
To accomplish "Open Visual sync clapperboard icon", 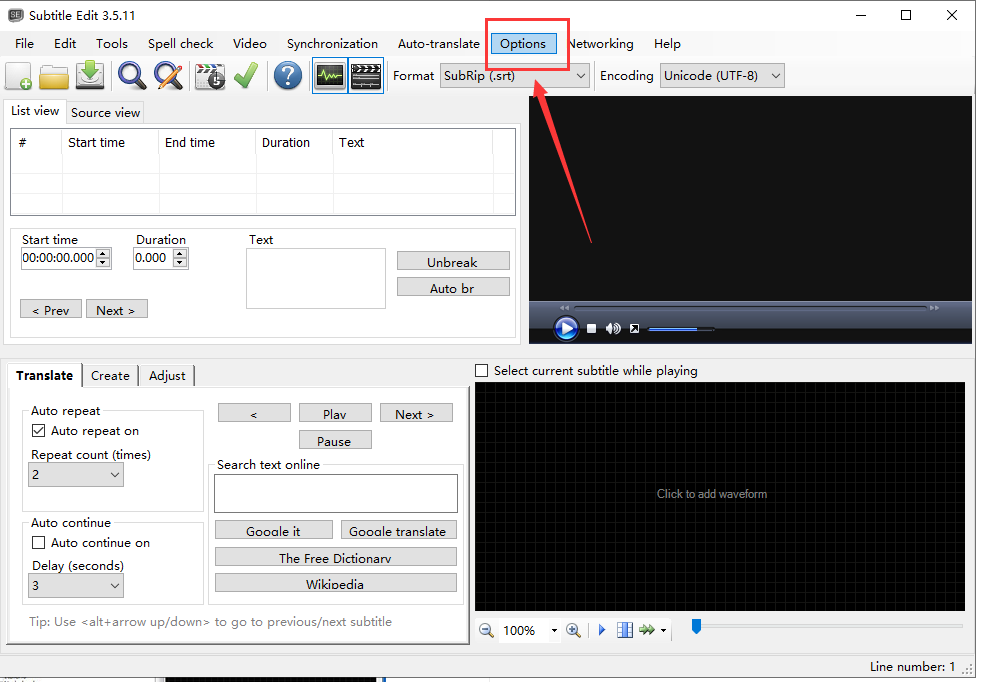I will tap(209, 76).
